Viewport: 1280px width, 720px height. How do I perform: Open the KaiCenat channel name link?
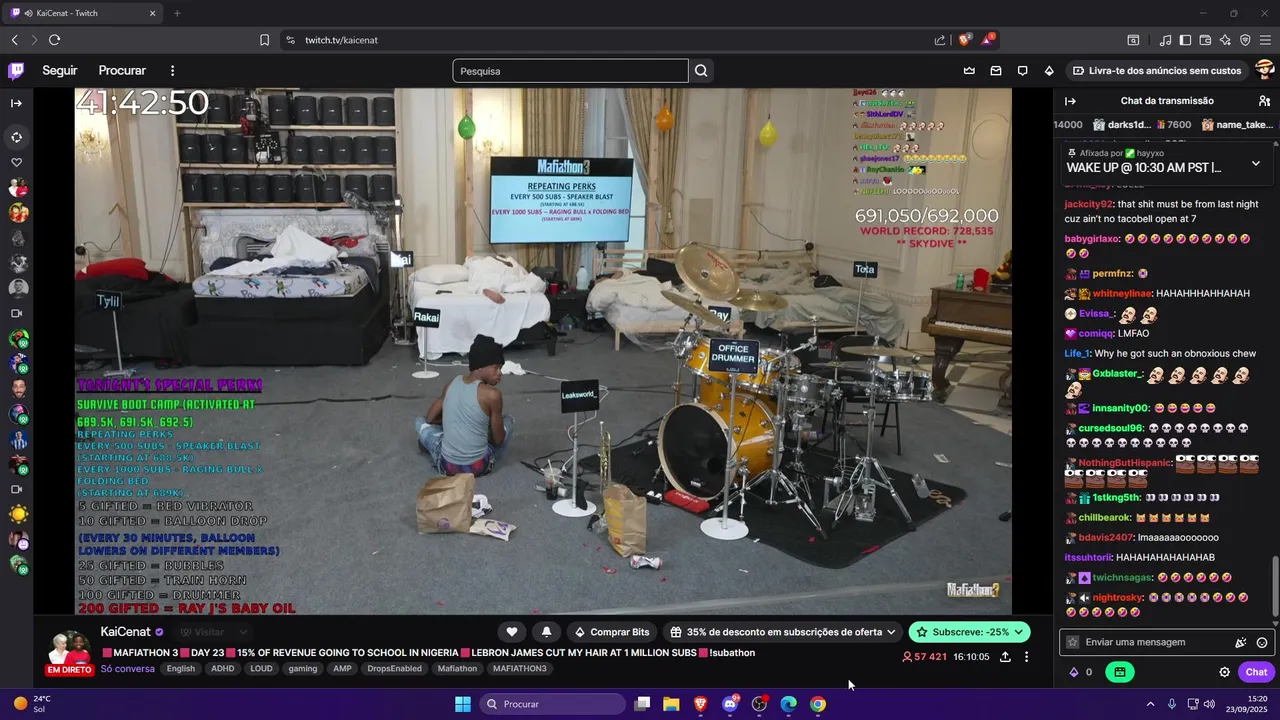[x=126, y=632]
